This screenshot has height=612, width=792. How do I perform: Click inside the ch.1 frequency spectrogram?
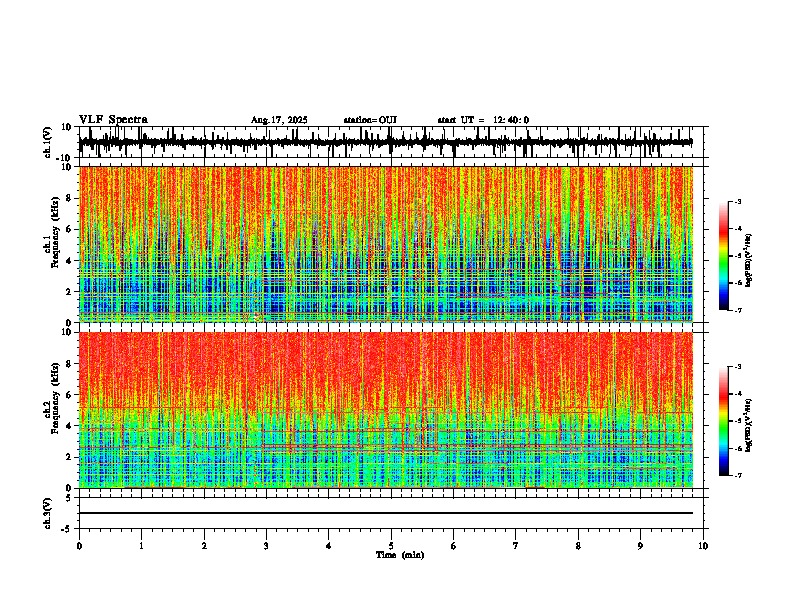(x=386, y=244)
